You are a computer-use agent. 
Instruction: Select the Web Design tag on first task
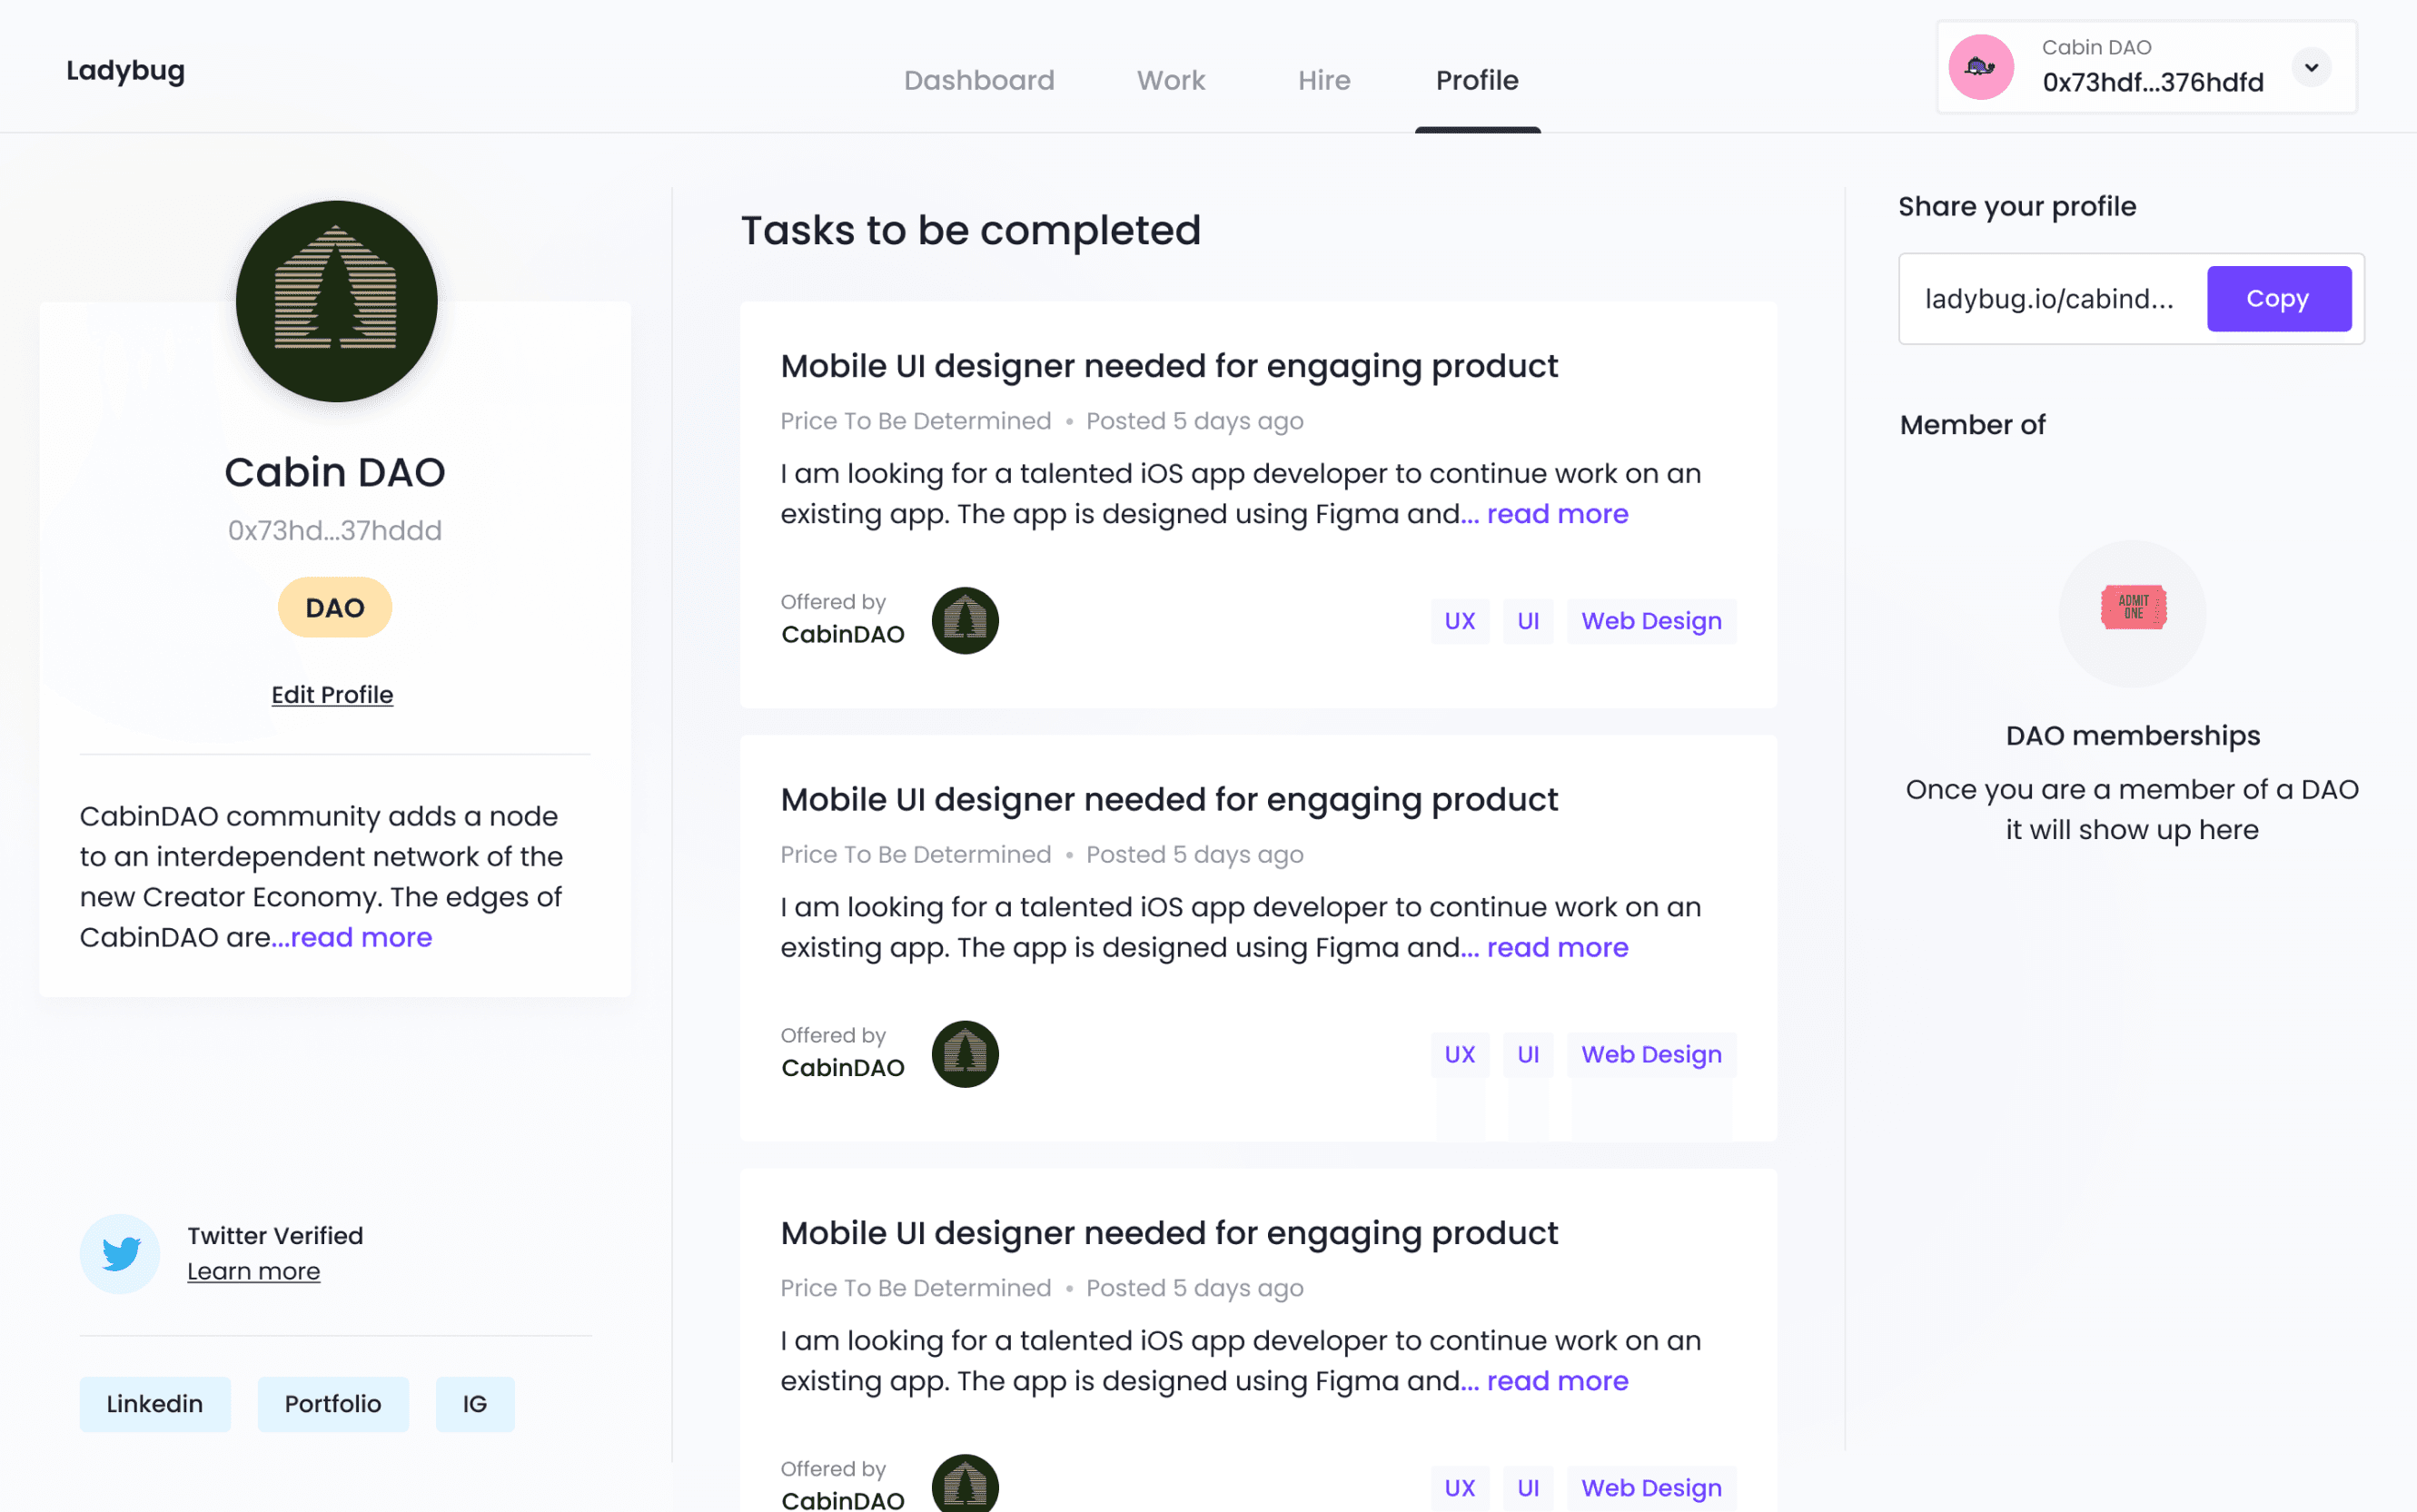pyautogui.click(x=1650, y=621)
